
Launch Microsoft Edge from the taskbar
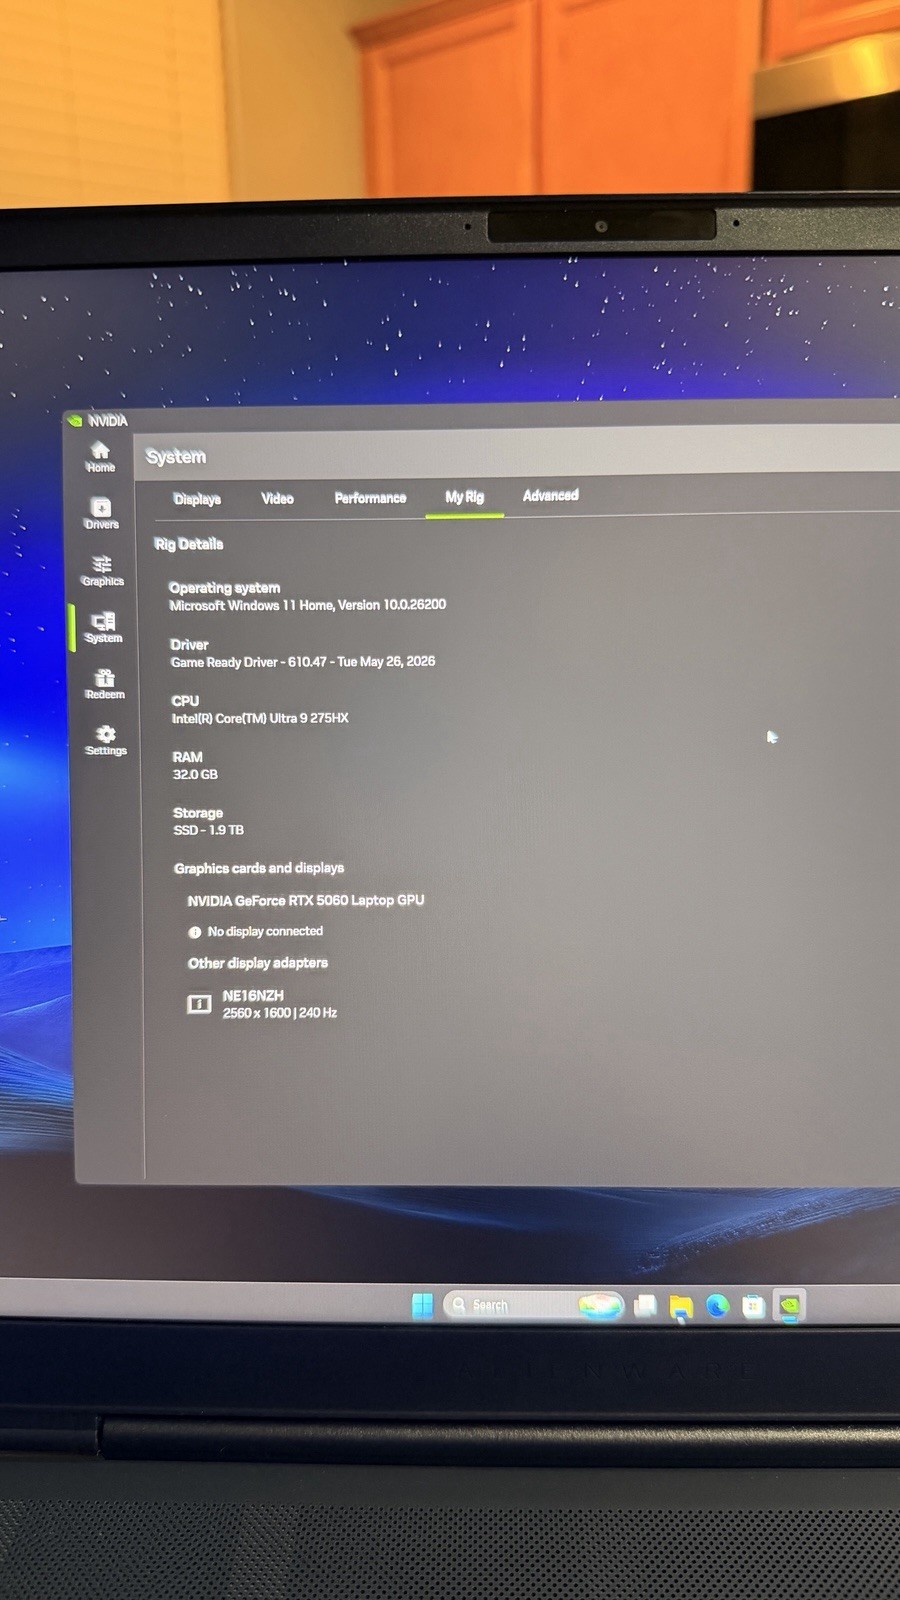717,1305
